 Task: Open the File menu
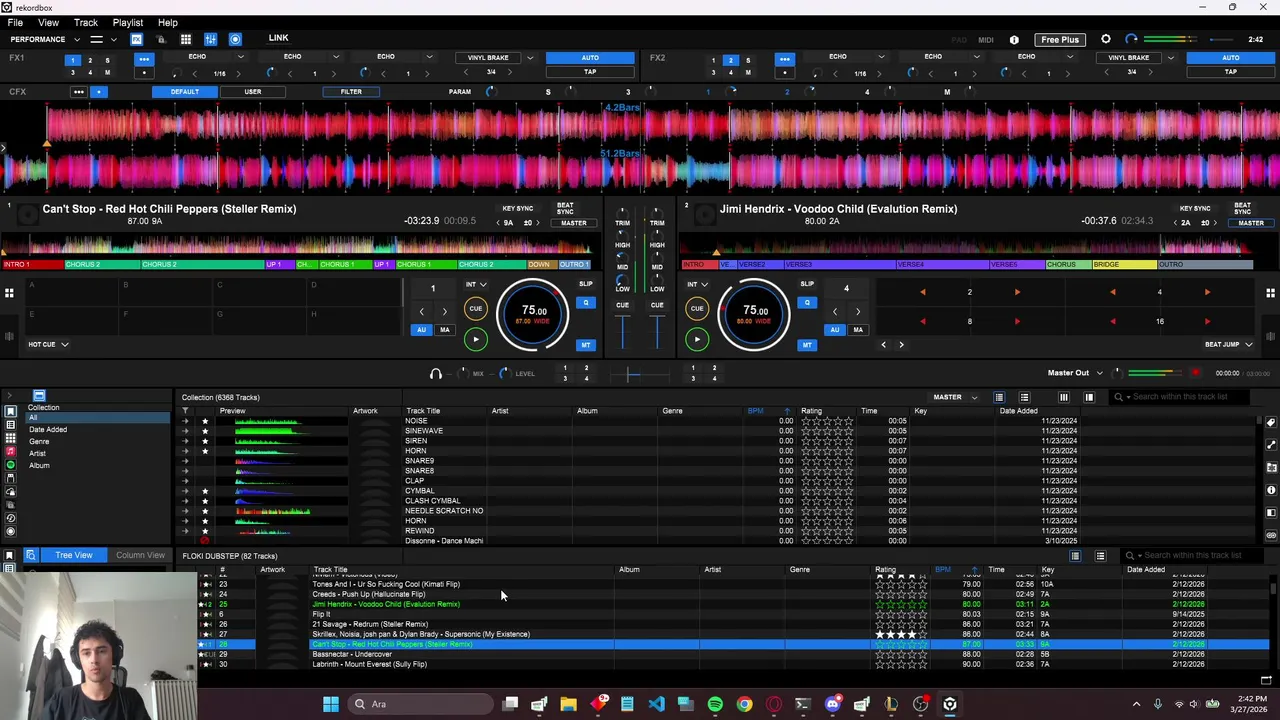click(15, 22)
